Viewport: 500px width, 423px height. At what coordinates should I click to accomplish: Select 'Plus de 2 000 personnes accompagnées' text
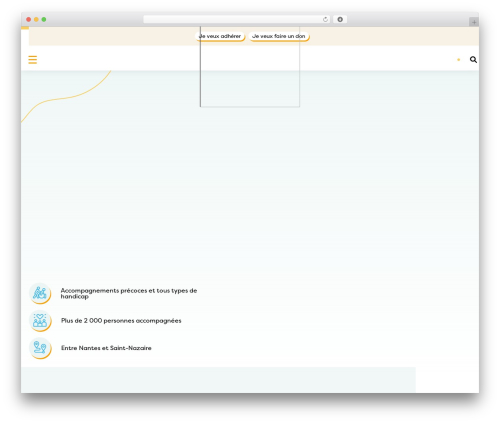pos(121,321)
